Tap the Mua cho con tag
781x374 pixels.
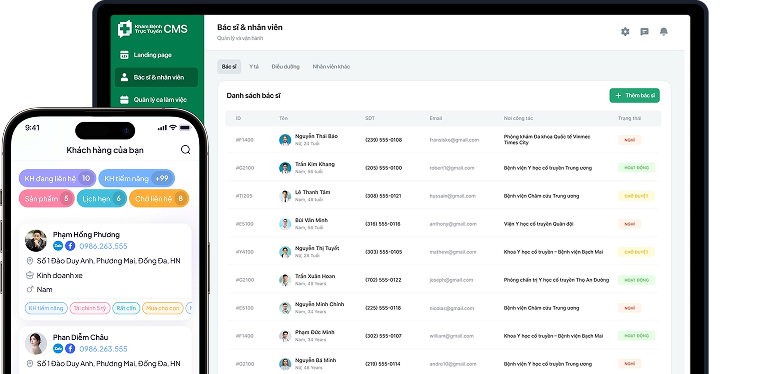click(163, 308)
